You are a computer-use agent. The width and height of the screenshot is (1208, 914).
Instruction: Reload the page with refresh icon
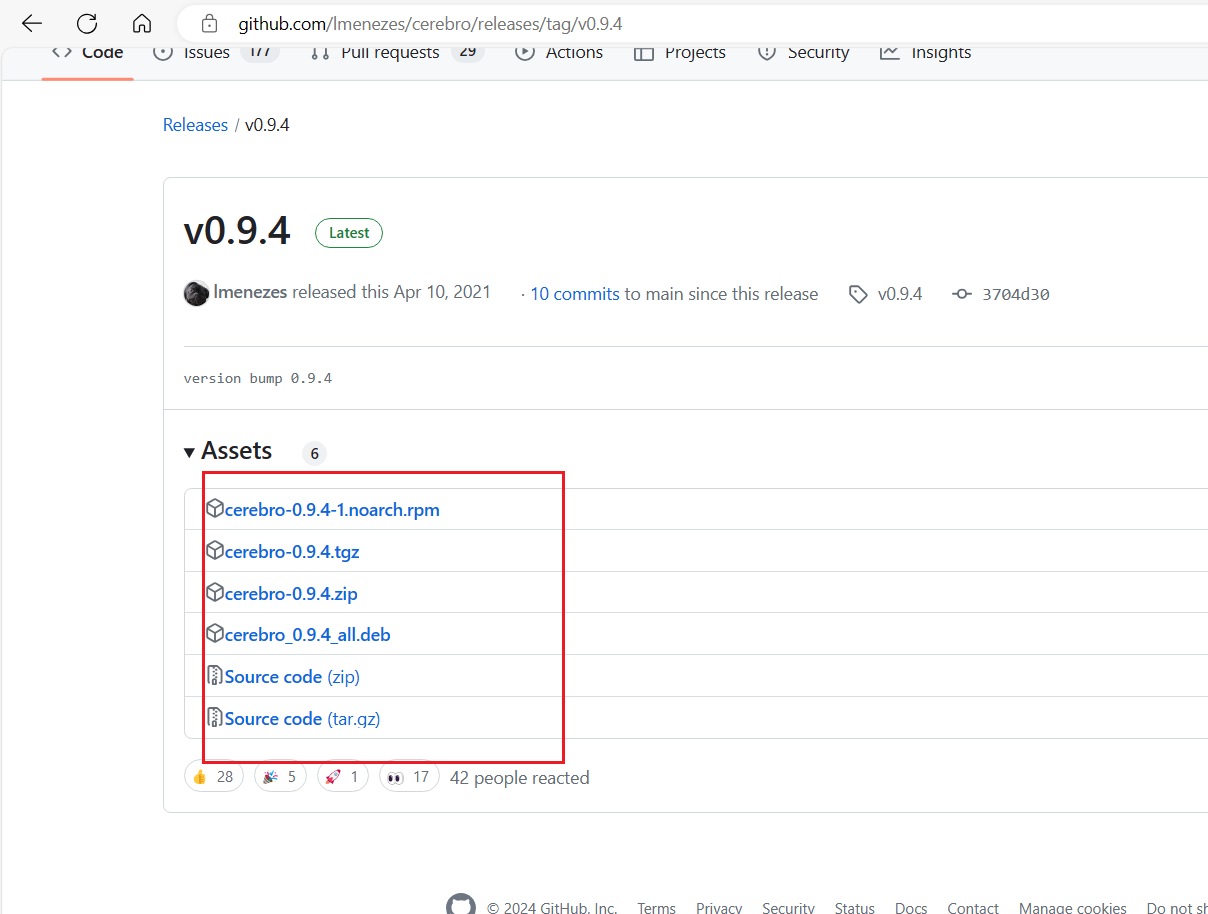pos(87,23)
